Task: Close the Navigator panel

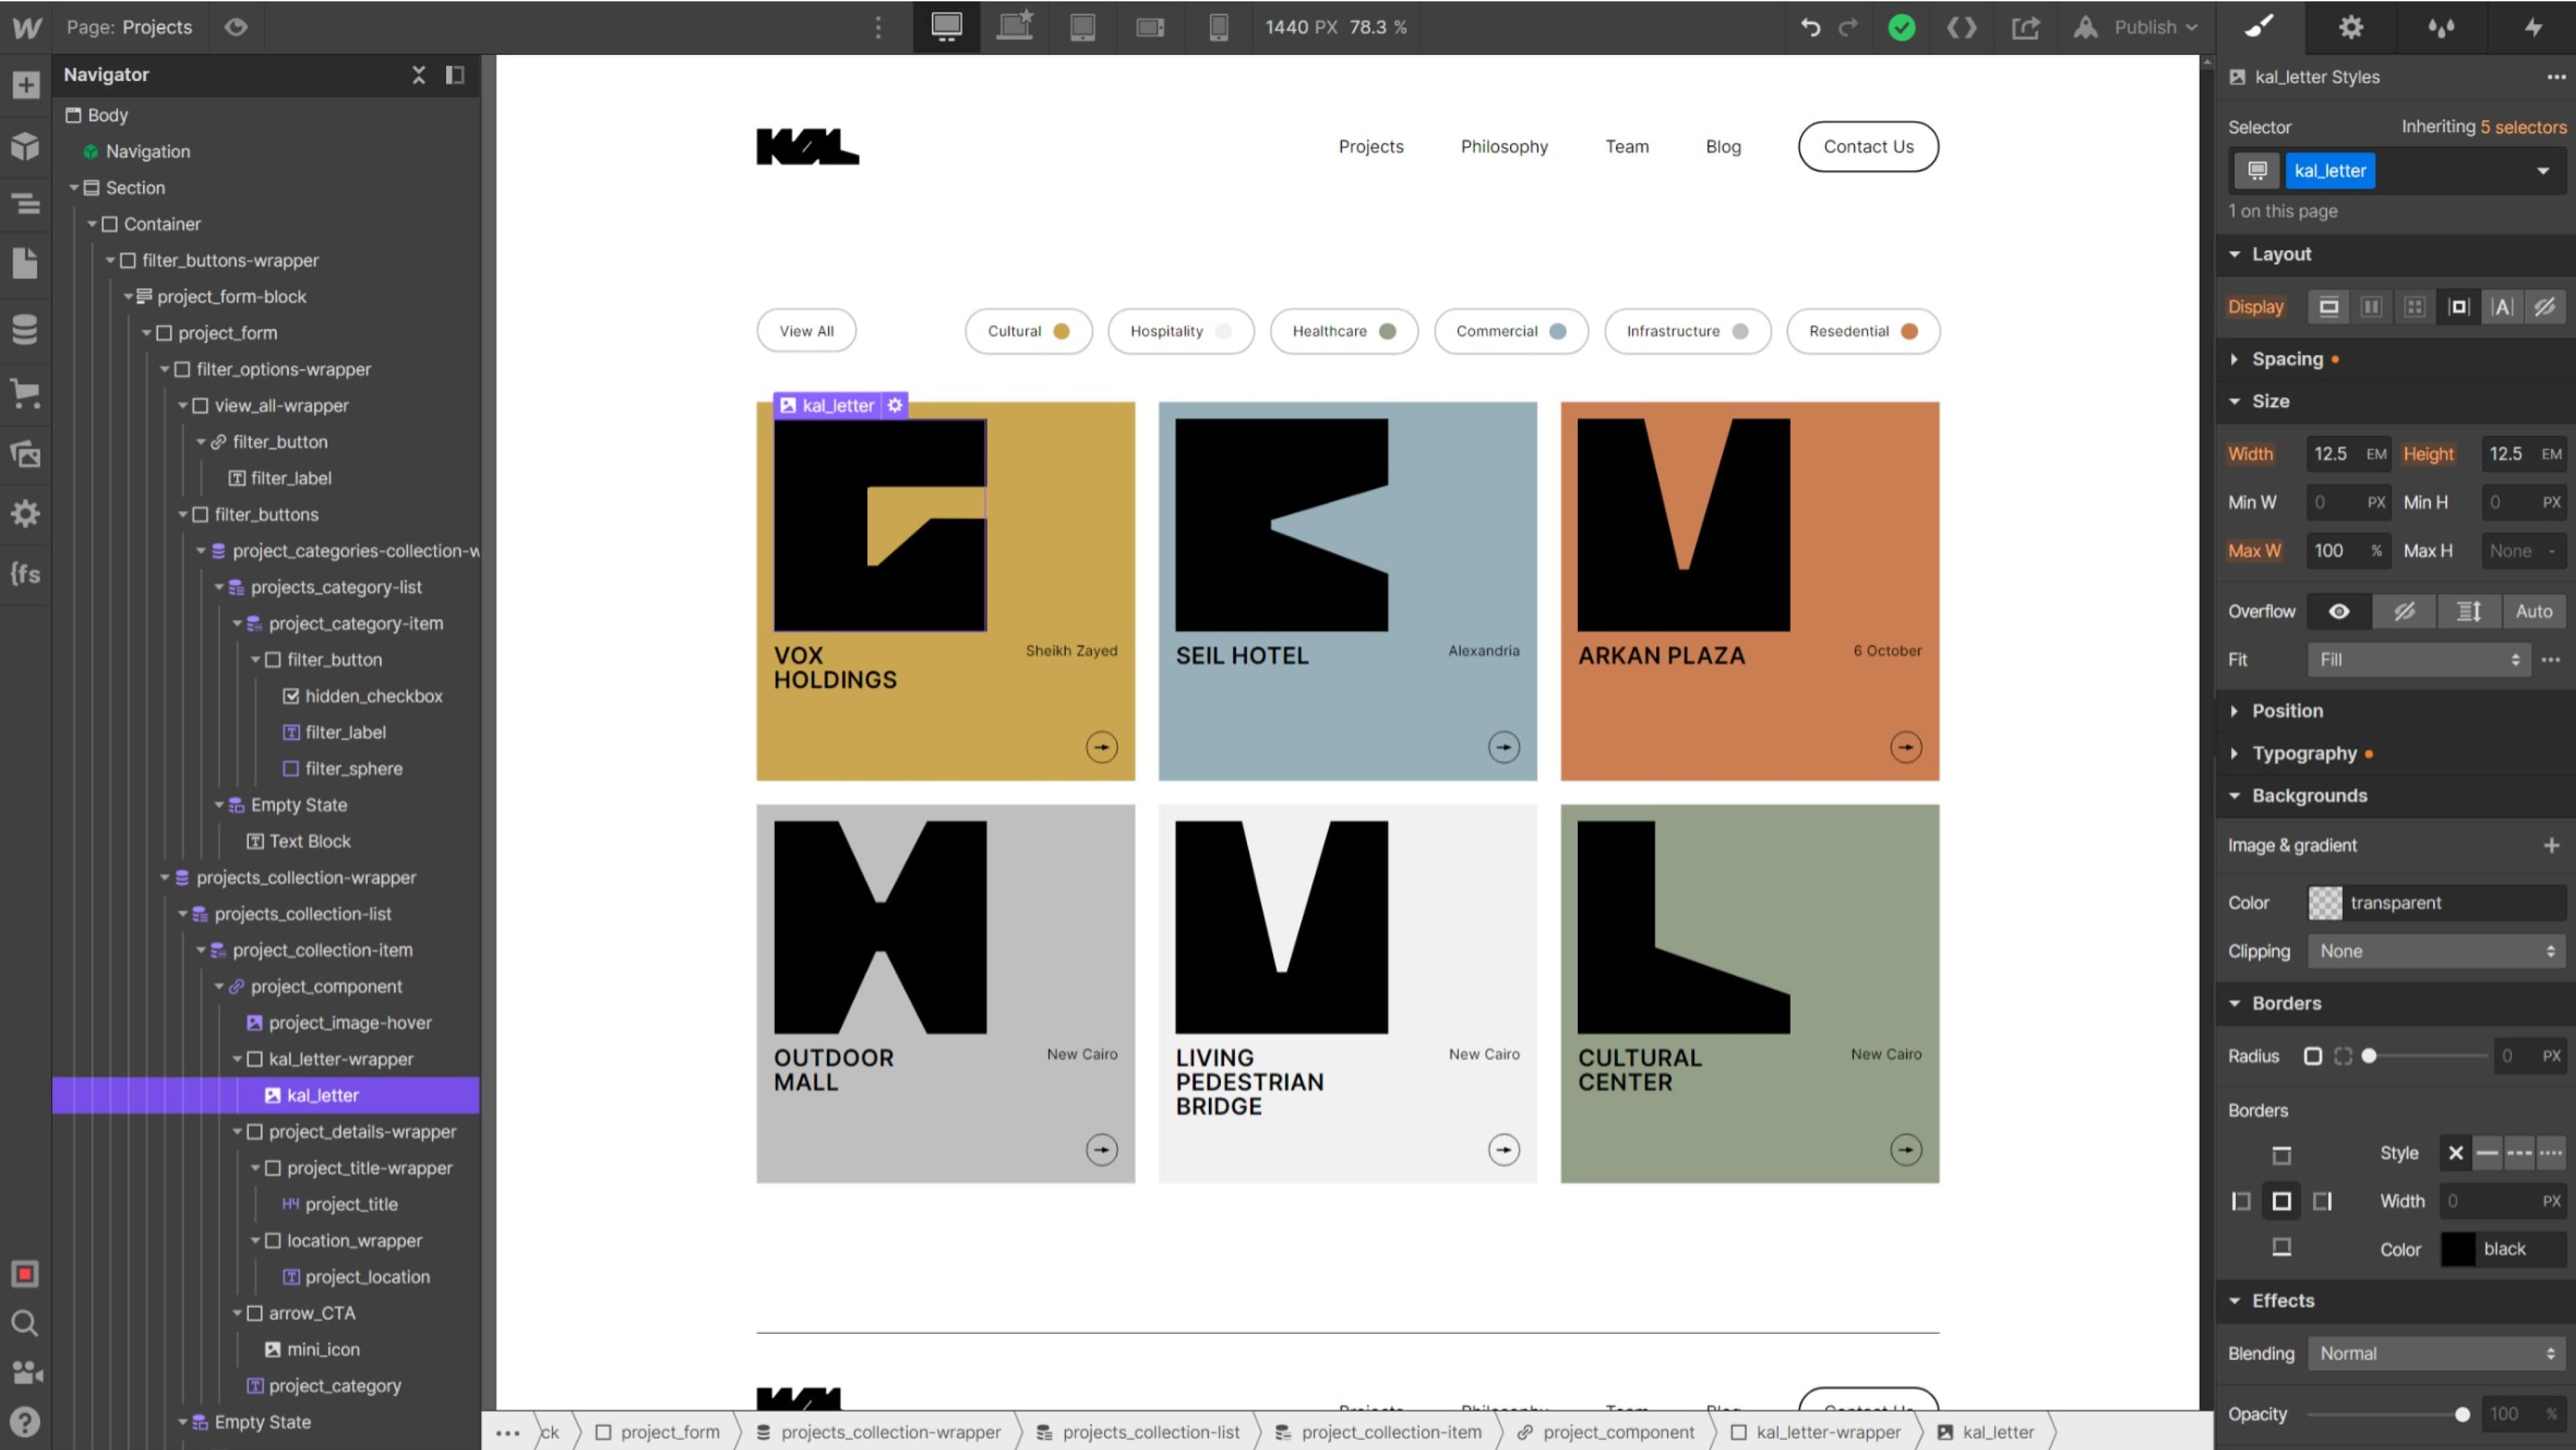Action: coord(419,75)
